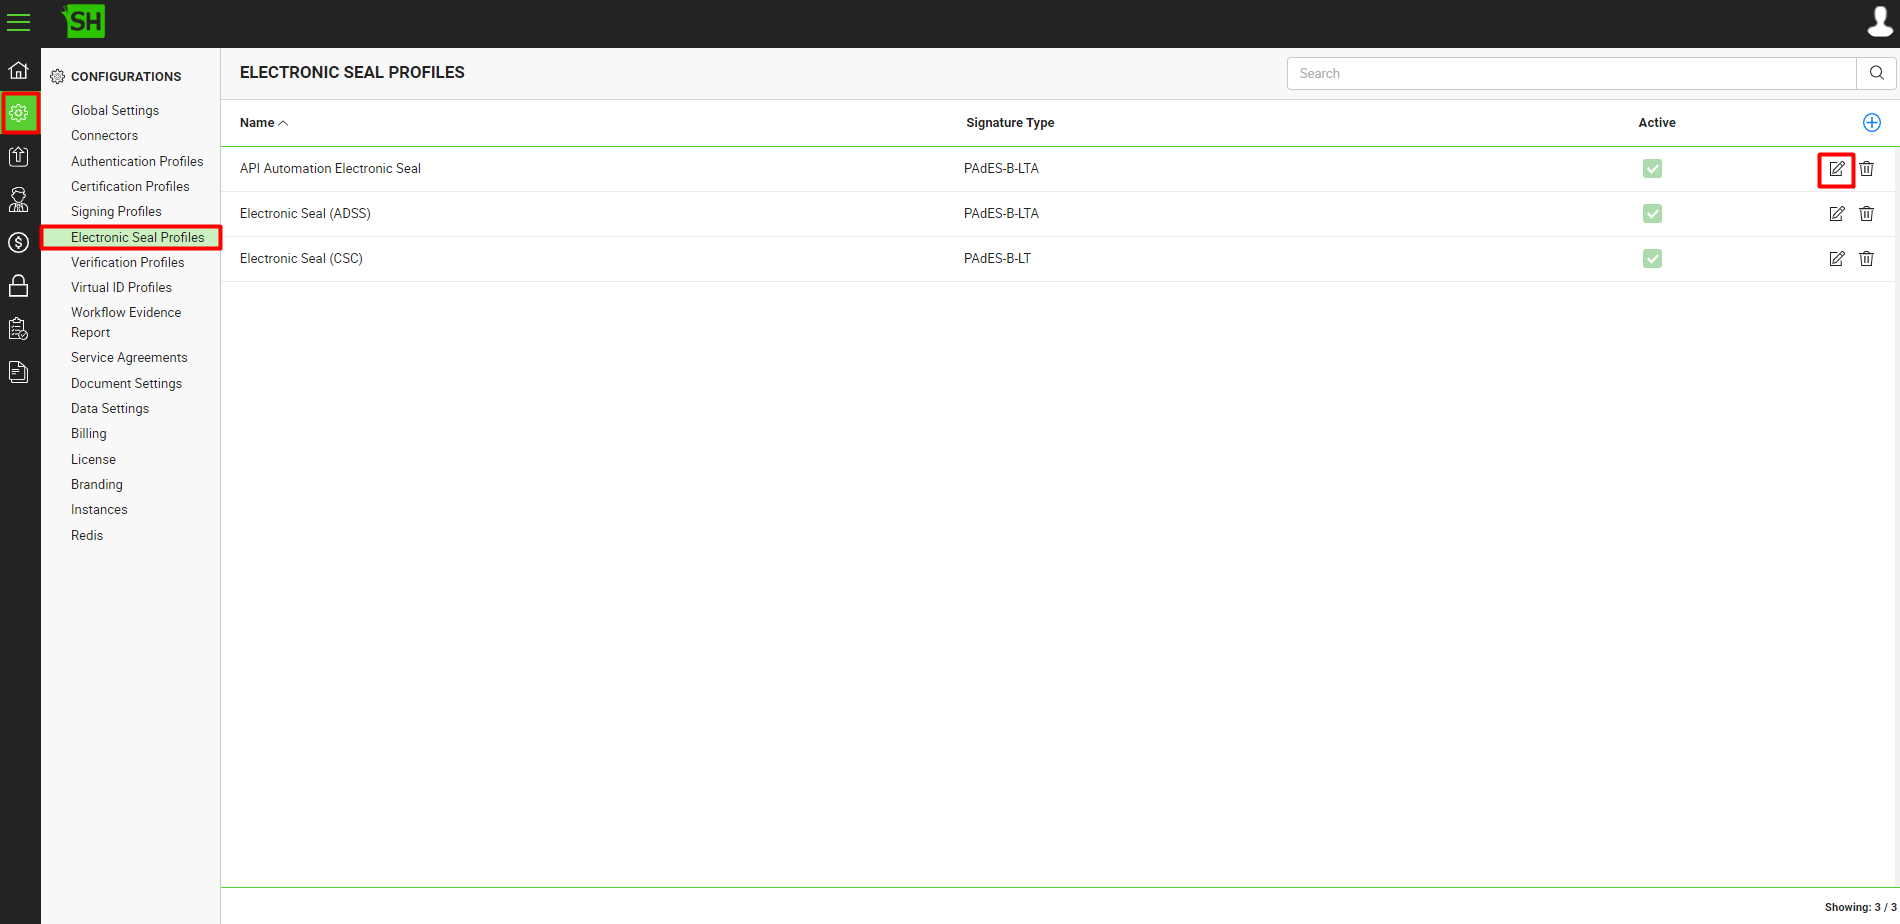The height and width of the screenshot is (924, 1900).
Task: Open Signing Profiles
Action: click(x=116, y=211)
